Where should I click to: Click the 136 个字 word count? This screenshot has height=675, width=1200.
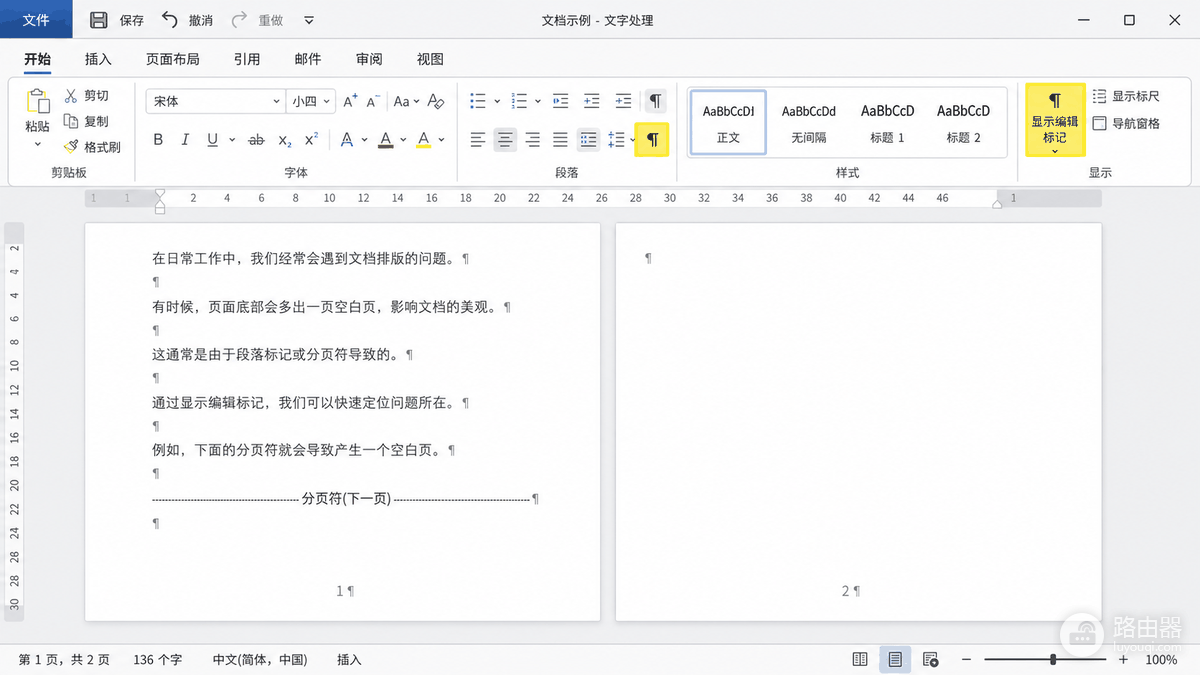point(158,660)
